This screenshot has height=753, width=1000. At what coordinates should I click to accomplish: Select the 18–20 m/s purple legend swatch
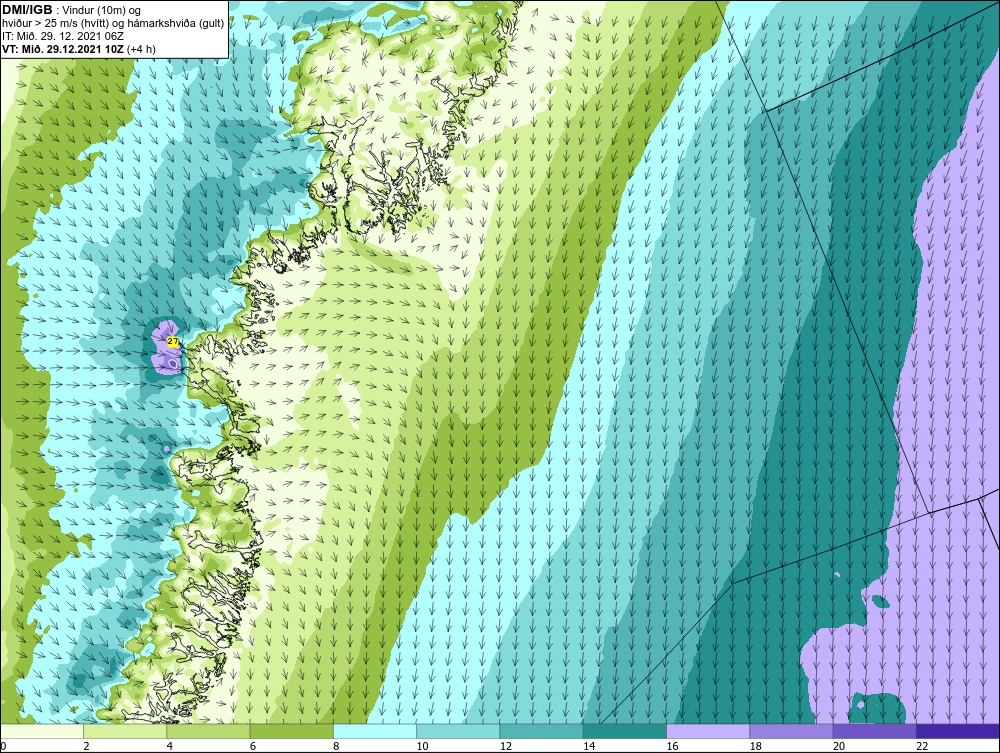(791, 731)
